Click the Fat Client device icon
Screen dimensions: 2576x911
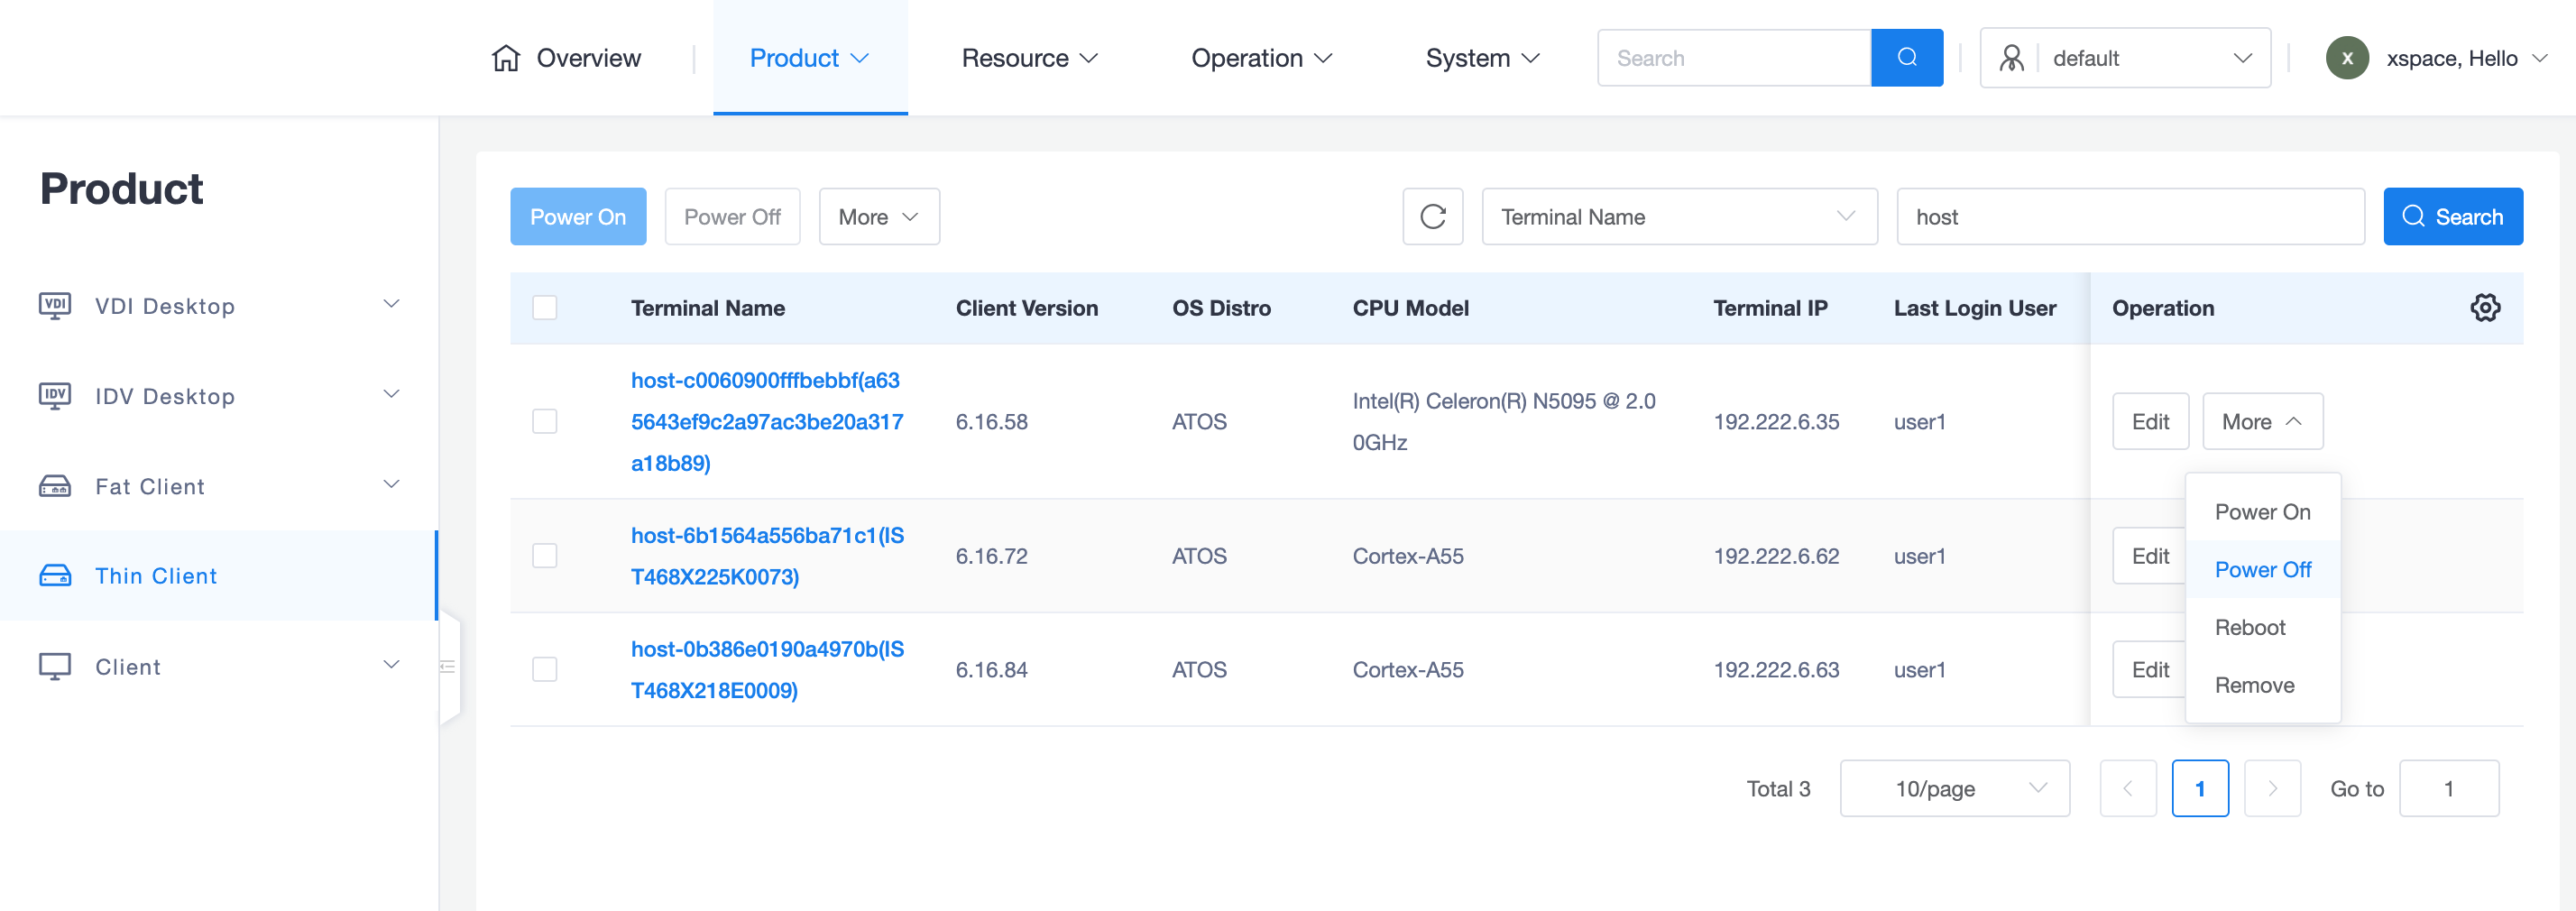pos(55,487)
